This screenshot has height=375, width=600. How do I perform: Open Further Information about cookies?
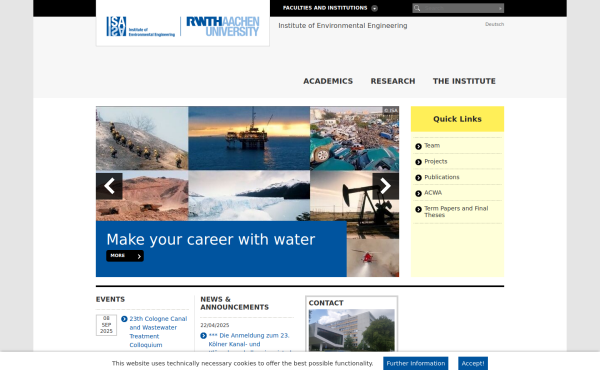coord(416,364)
